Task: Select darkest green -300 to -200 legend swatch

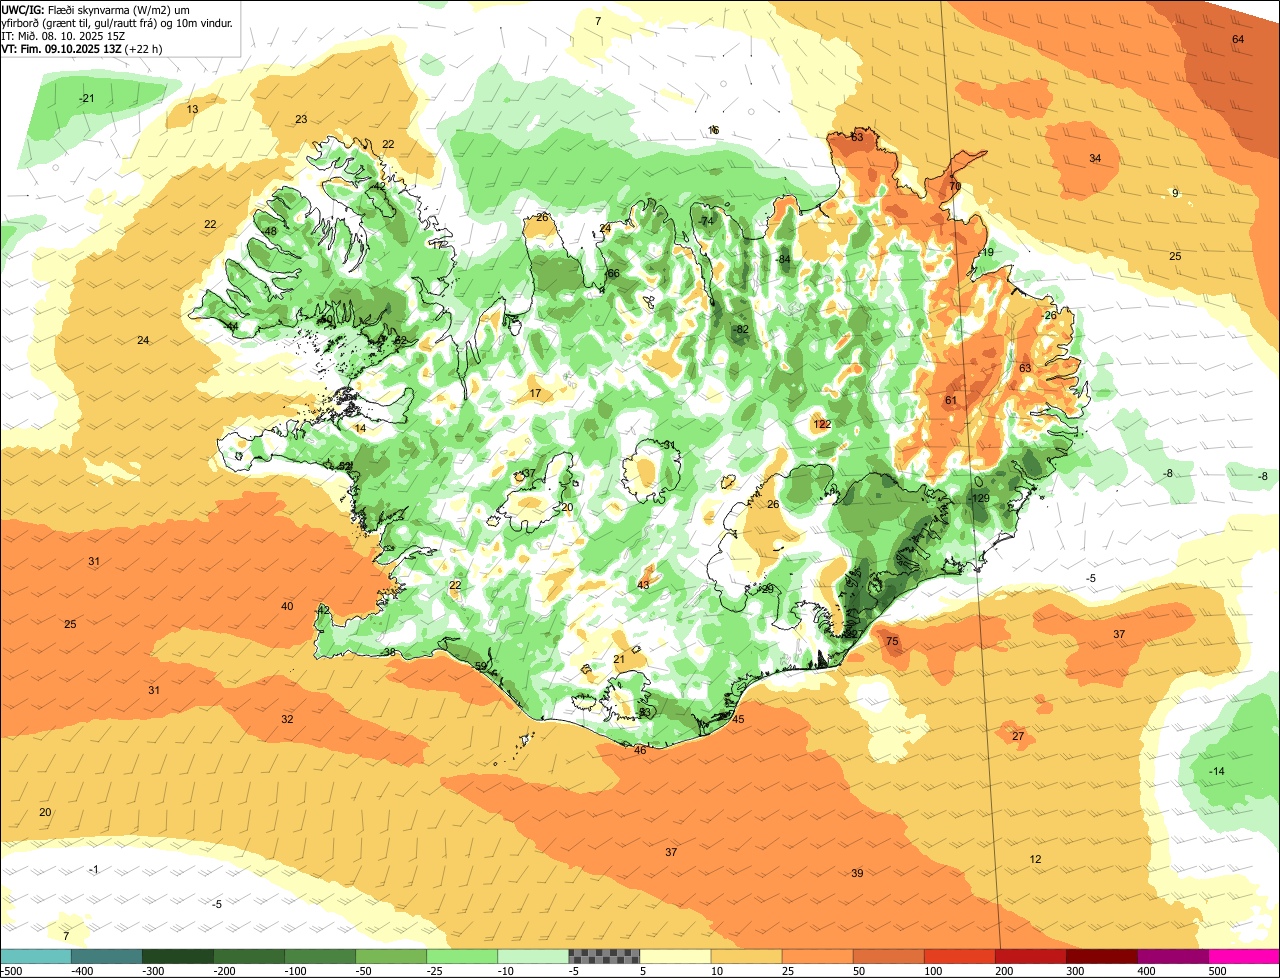Action: click(x=178, y=956)
